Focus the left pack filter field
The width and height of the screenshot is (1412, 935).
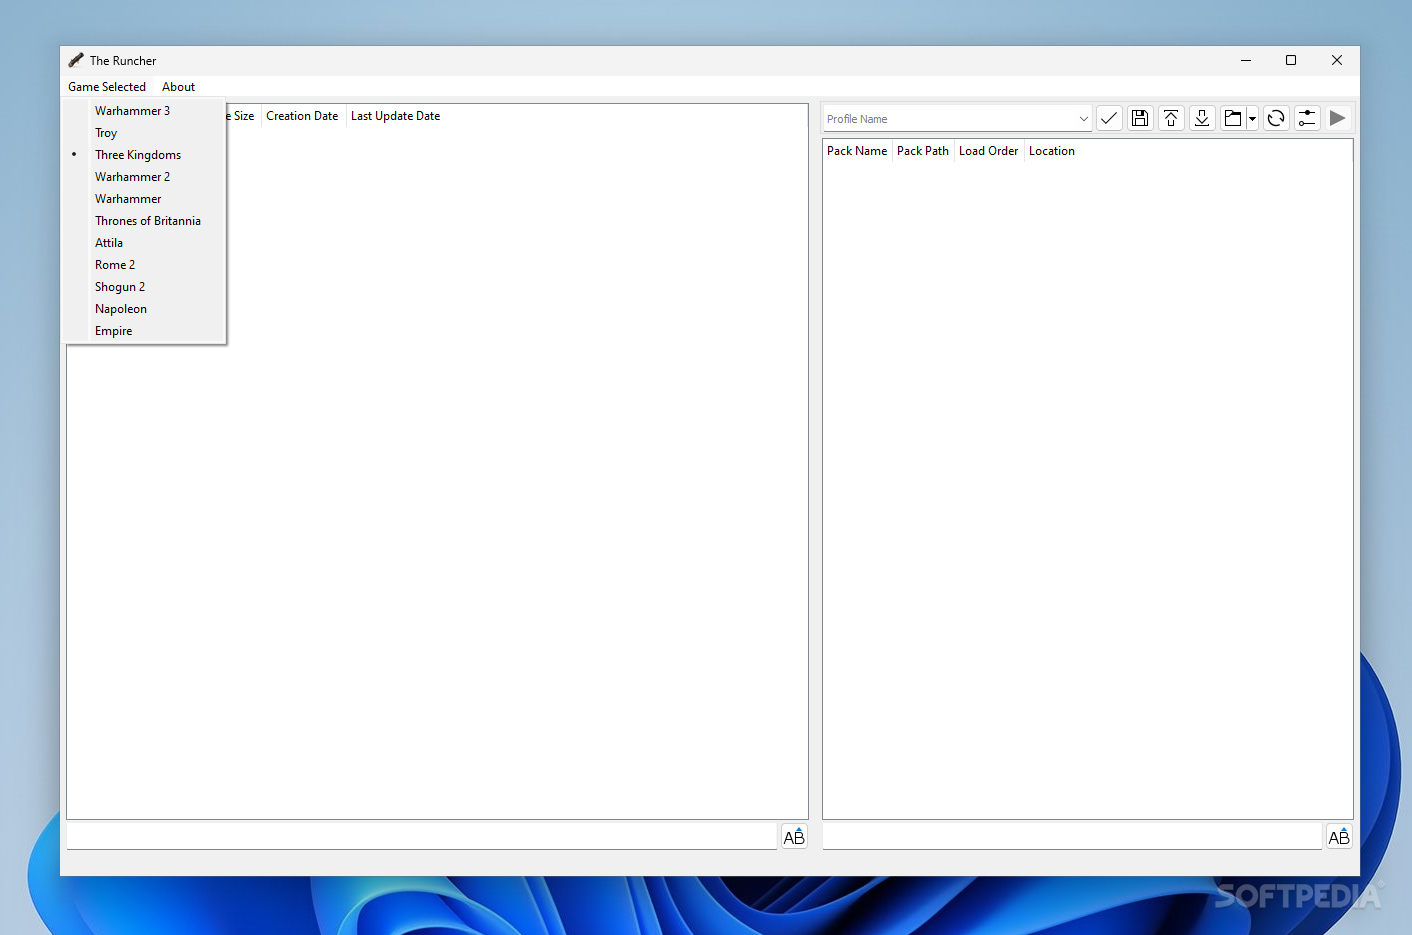421,837
